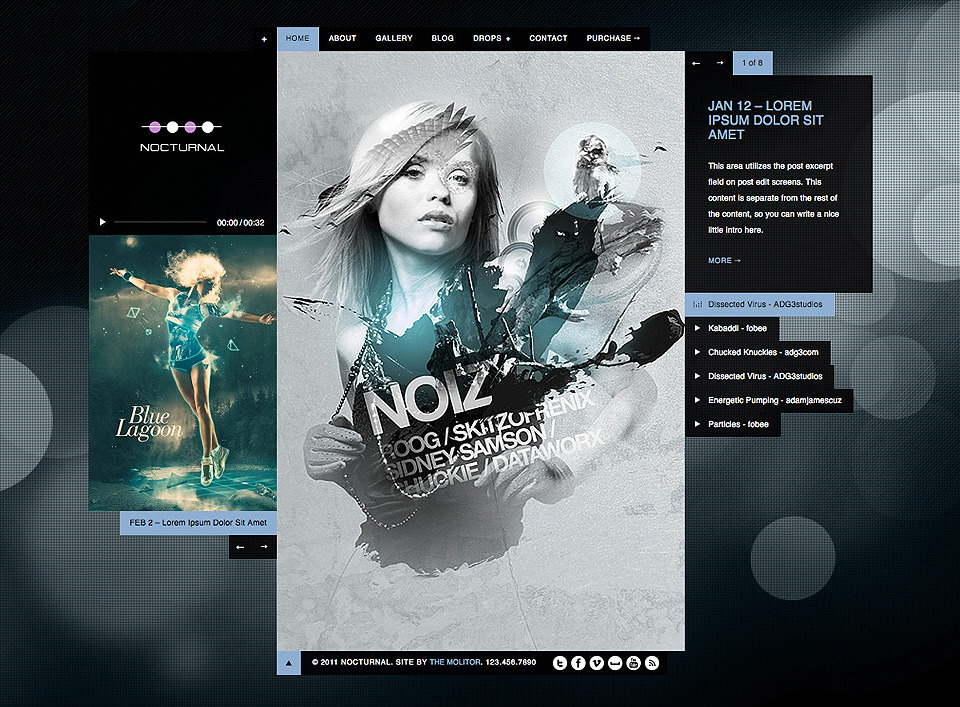Follow The Molitor link in footer

(457, 663)
